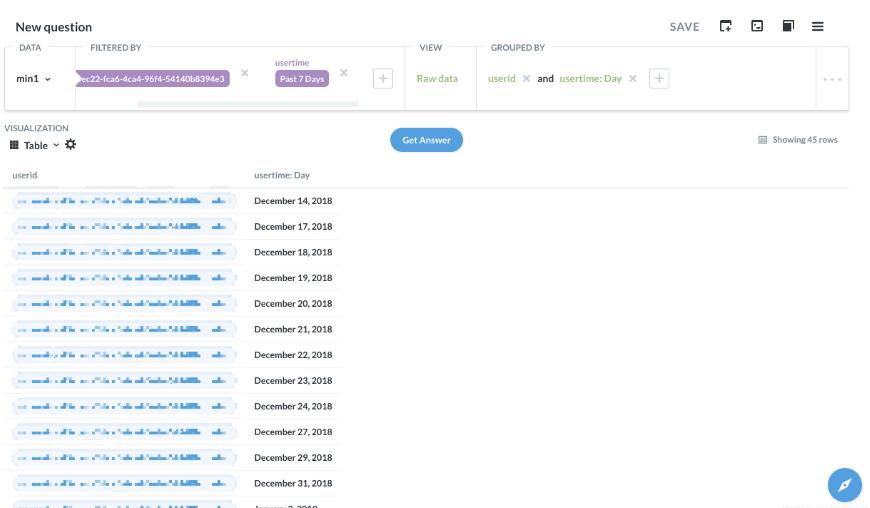
Task: Open the Table visualization type dropdown
Action: point(34,145)
